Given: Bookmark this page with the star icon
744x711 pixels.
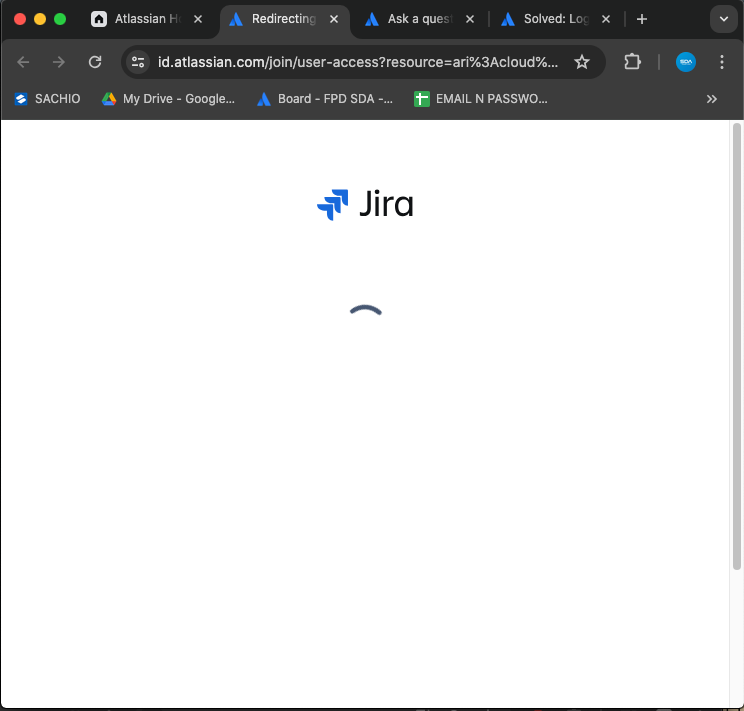Looking at the screenshot, I should tap(582, 62).
